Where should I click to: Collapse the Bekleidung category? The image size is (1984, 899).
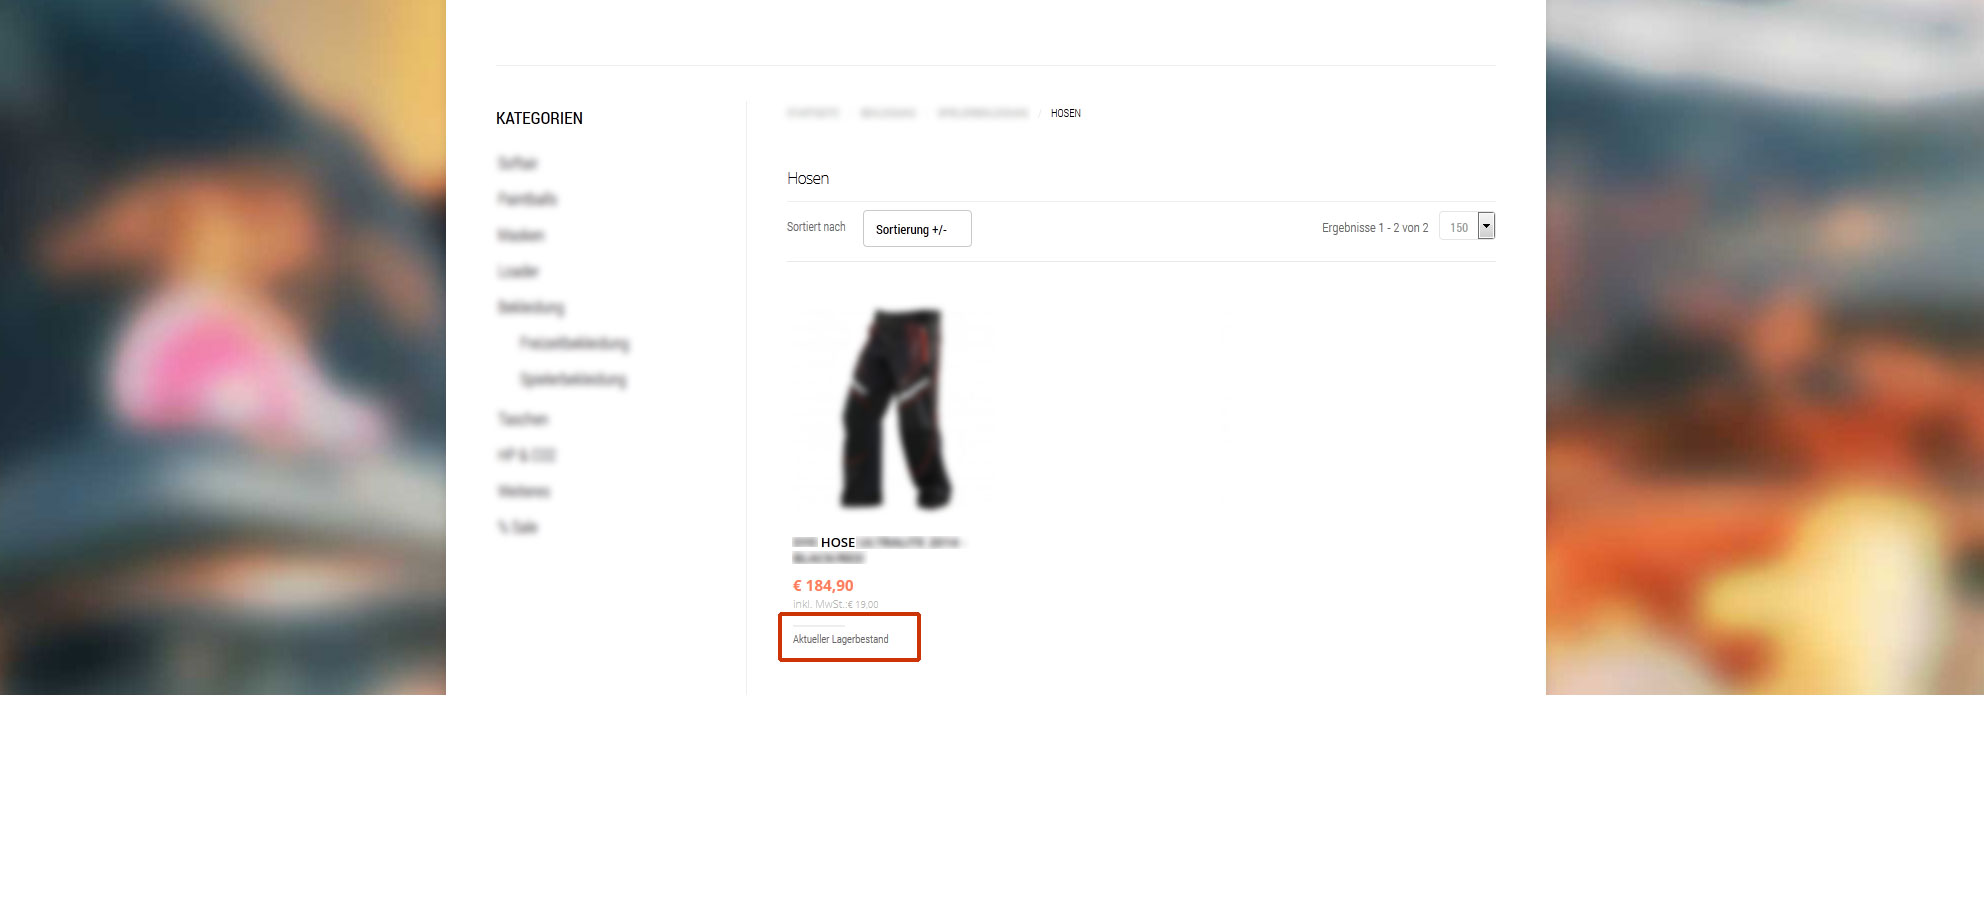tap(531, 307)
